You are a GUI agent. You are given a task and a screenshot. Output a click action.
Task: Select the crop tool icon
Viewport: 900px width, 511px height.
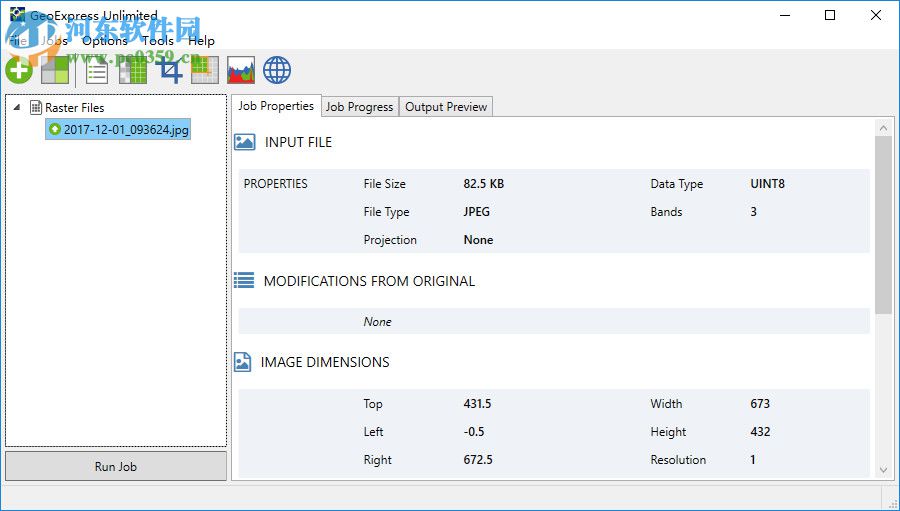click(171, 70)
